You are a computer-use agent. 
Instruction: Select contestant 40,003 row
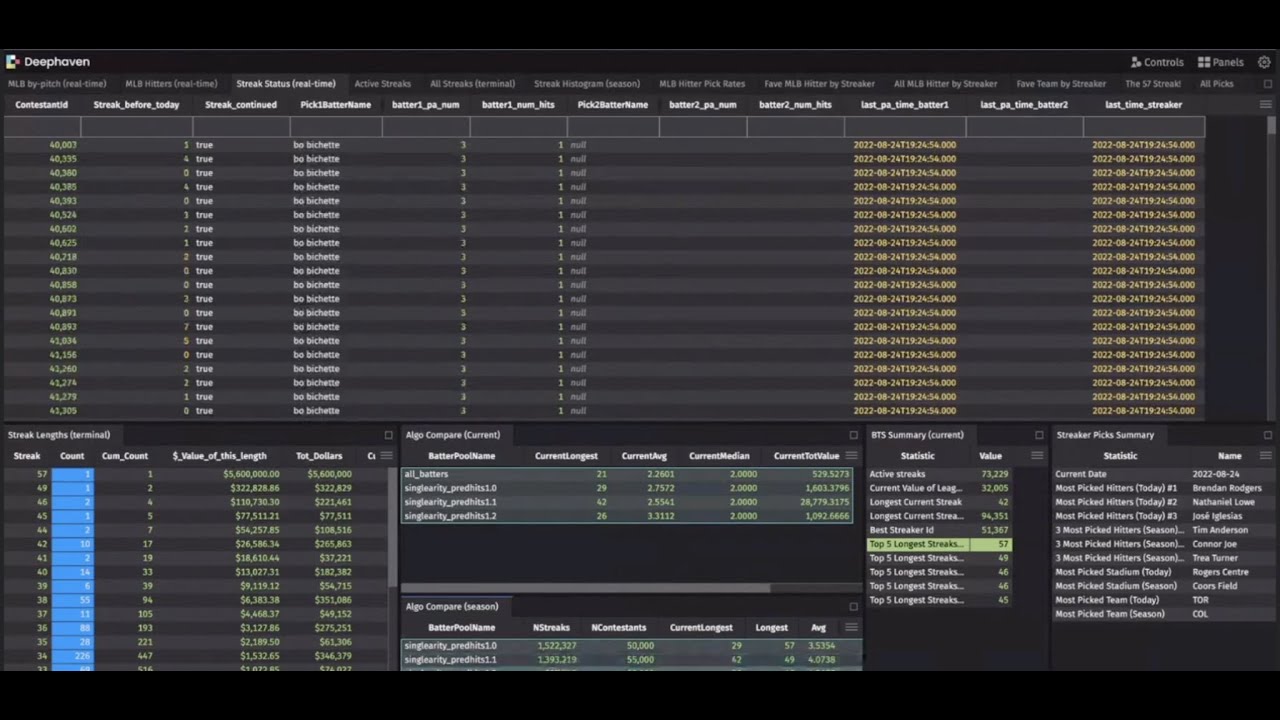[604, 145]
